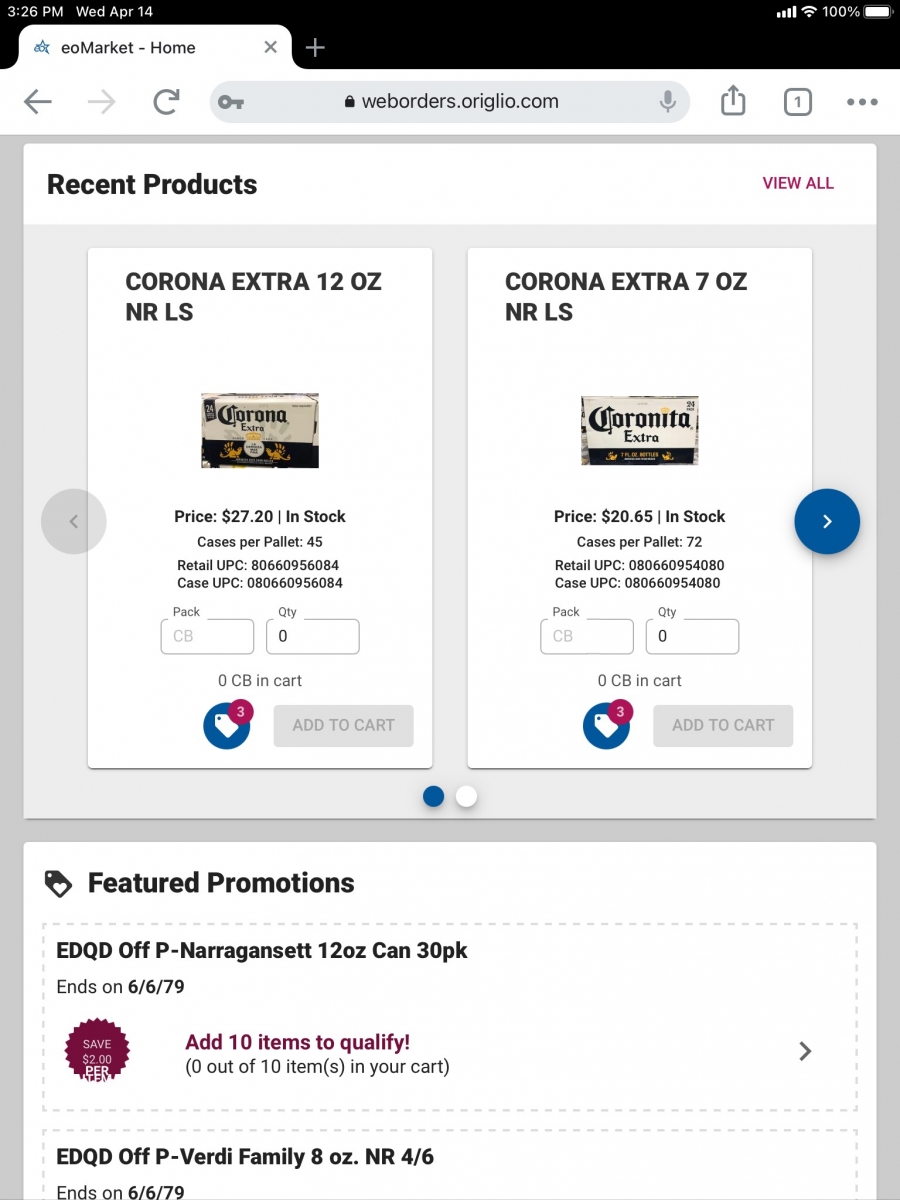Open a new browser tab
Screen dimensions: 900x1200
coord(315,47)
